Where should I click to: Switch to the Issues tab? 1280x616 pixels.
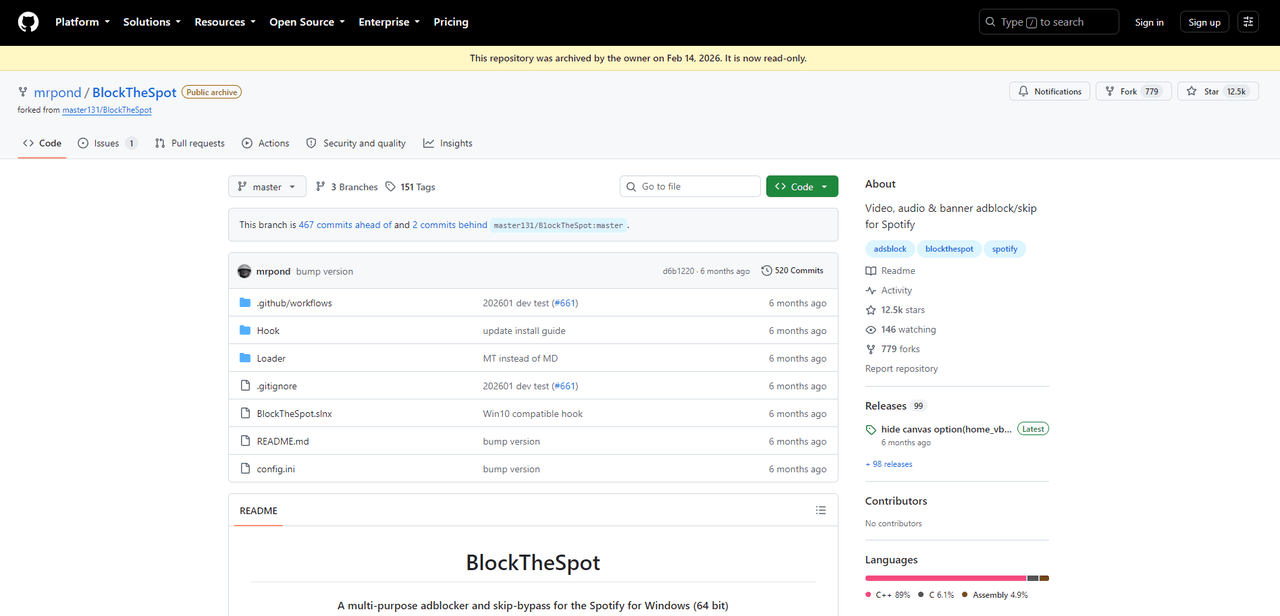pyautogui.click(x=107, y=143)
